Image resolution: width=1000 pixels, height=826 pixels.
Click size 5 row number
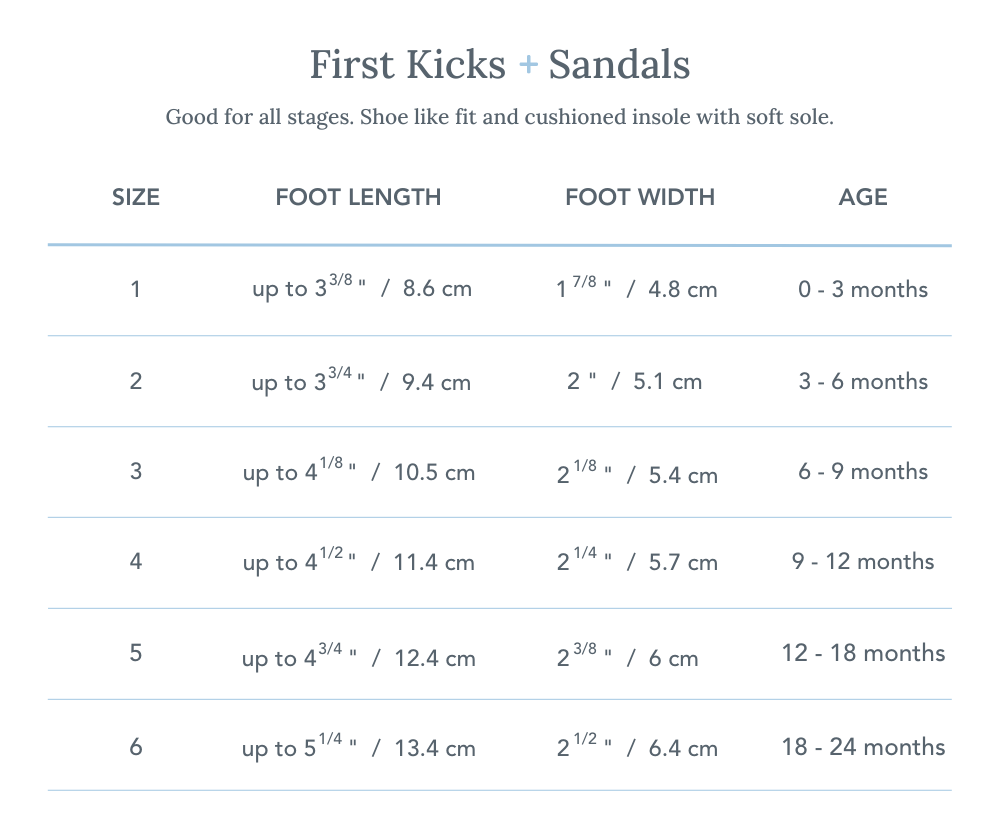pos(136,653)
